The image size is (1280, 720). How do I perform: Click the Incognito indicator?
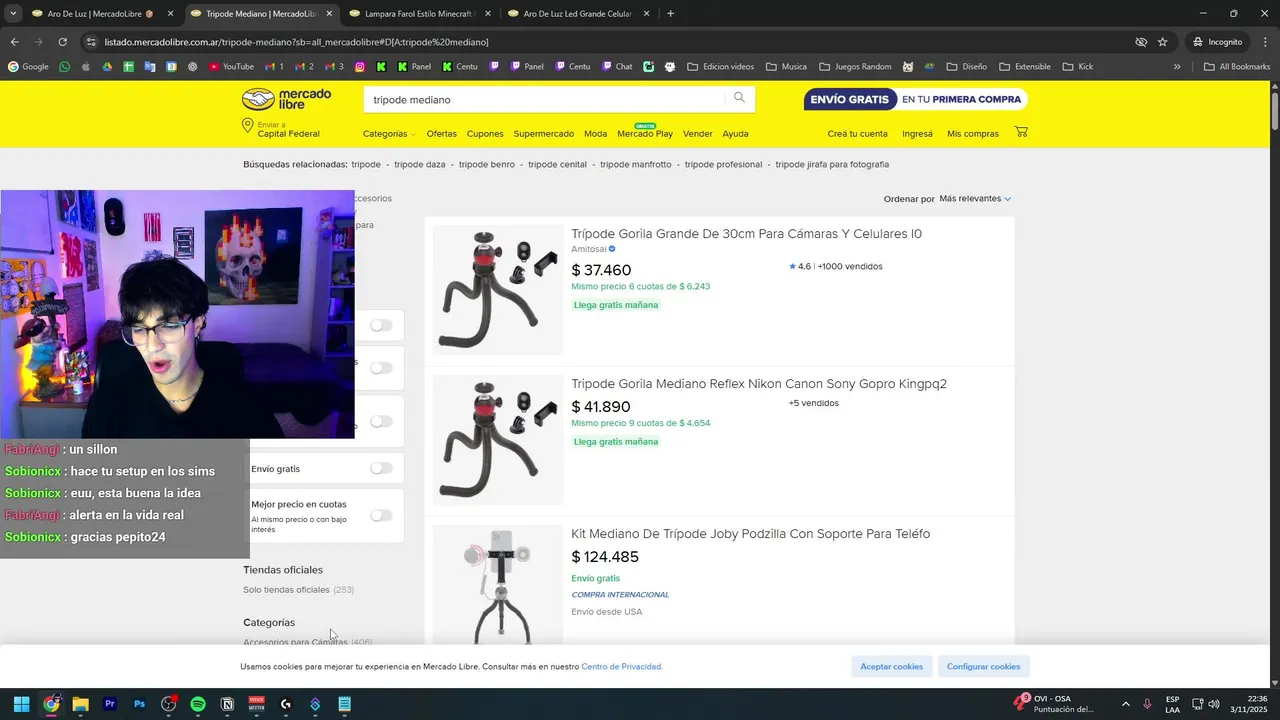1217,42
